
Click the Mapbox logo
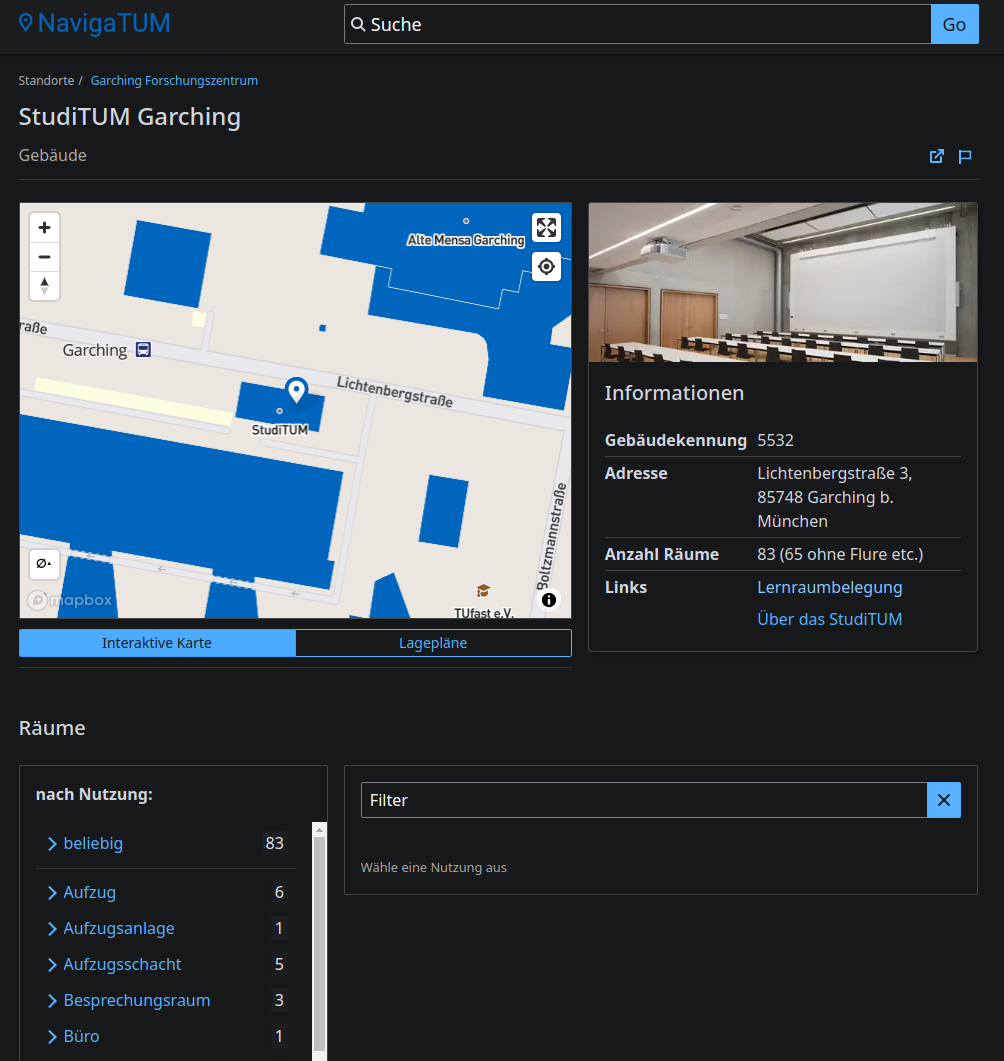[70, 600]
